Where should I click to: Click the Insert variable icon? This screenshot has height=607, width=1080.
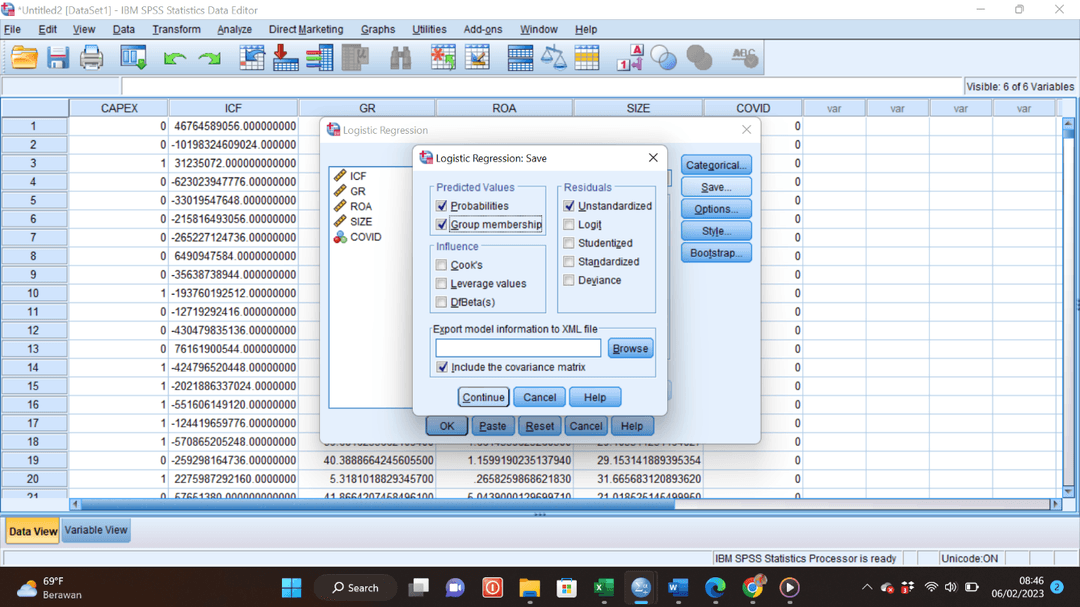tap(477, 58)
